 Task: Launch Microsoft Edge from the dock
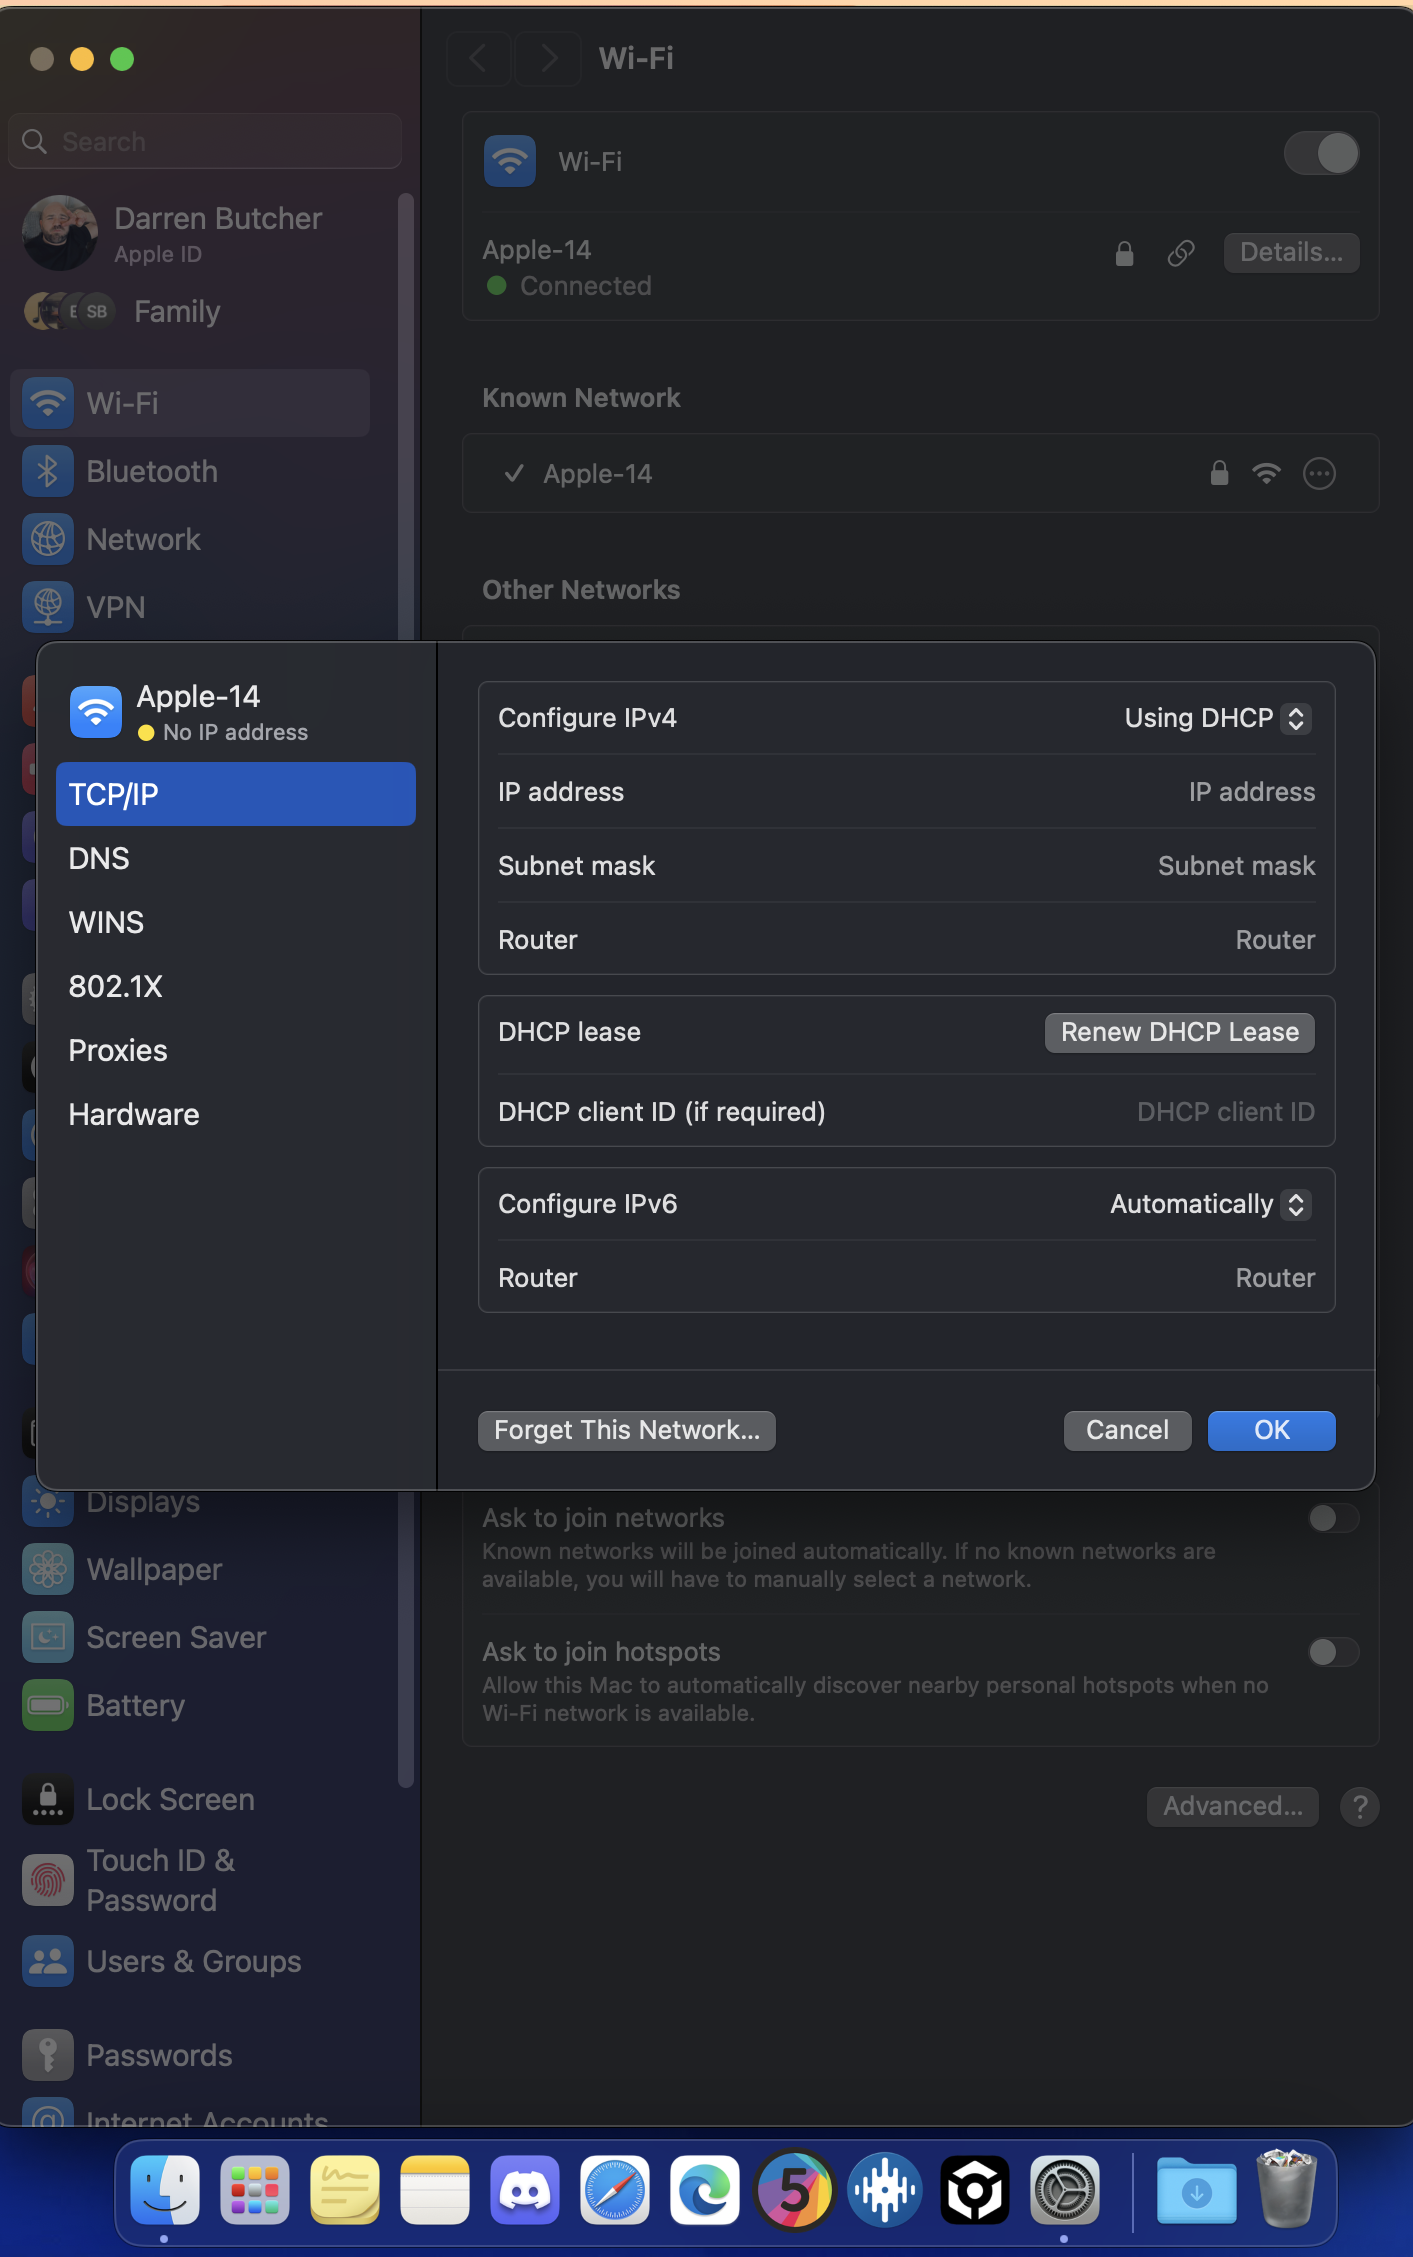tap(705, 2190)
